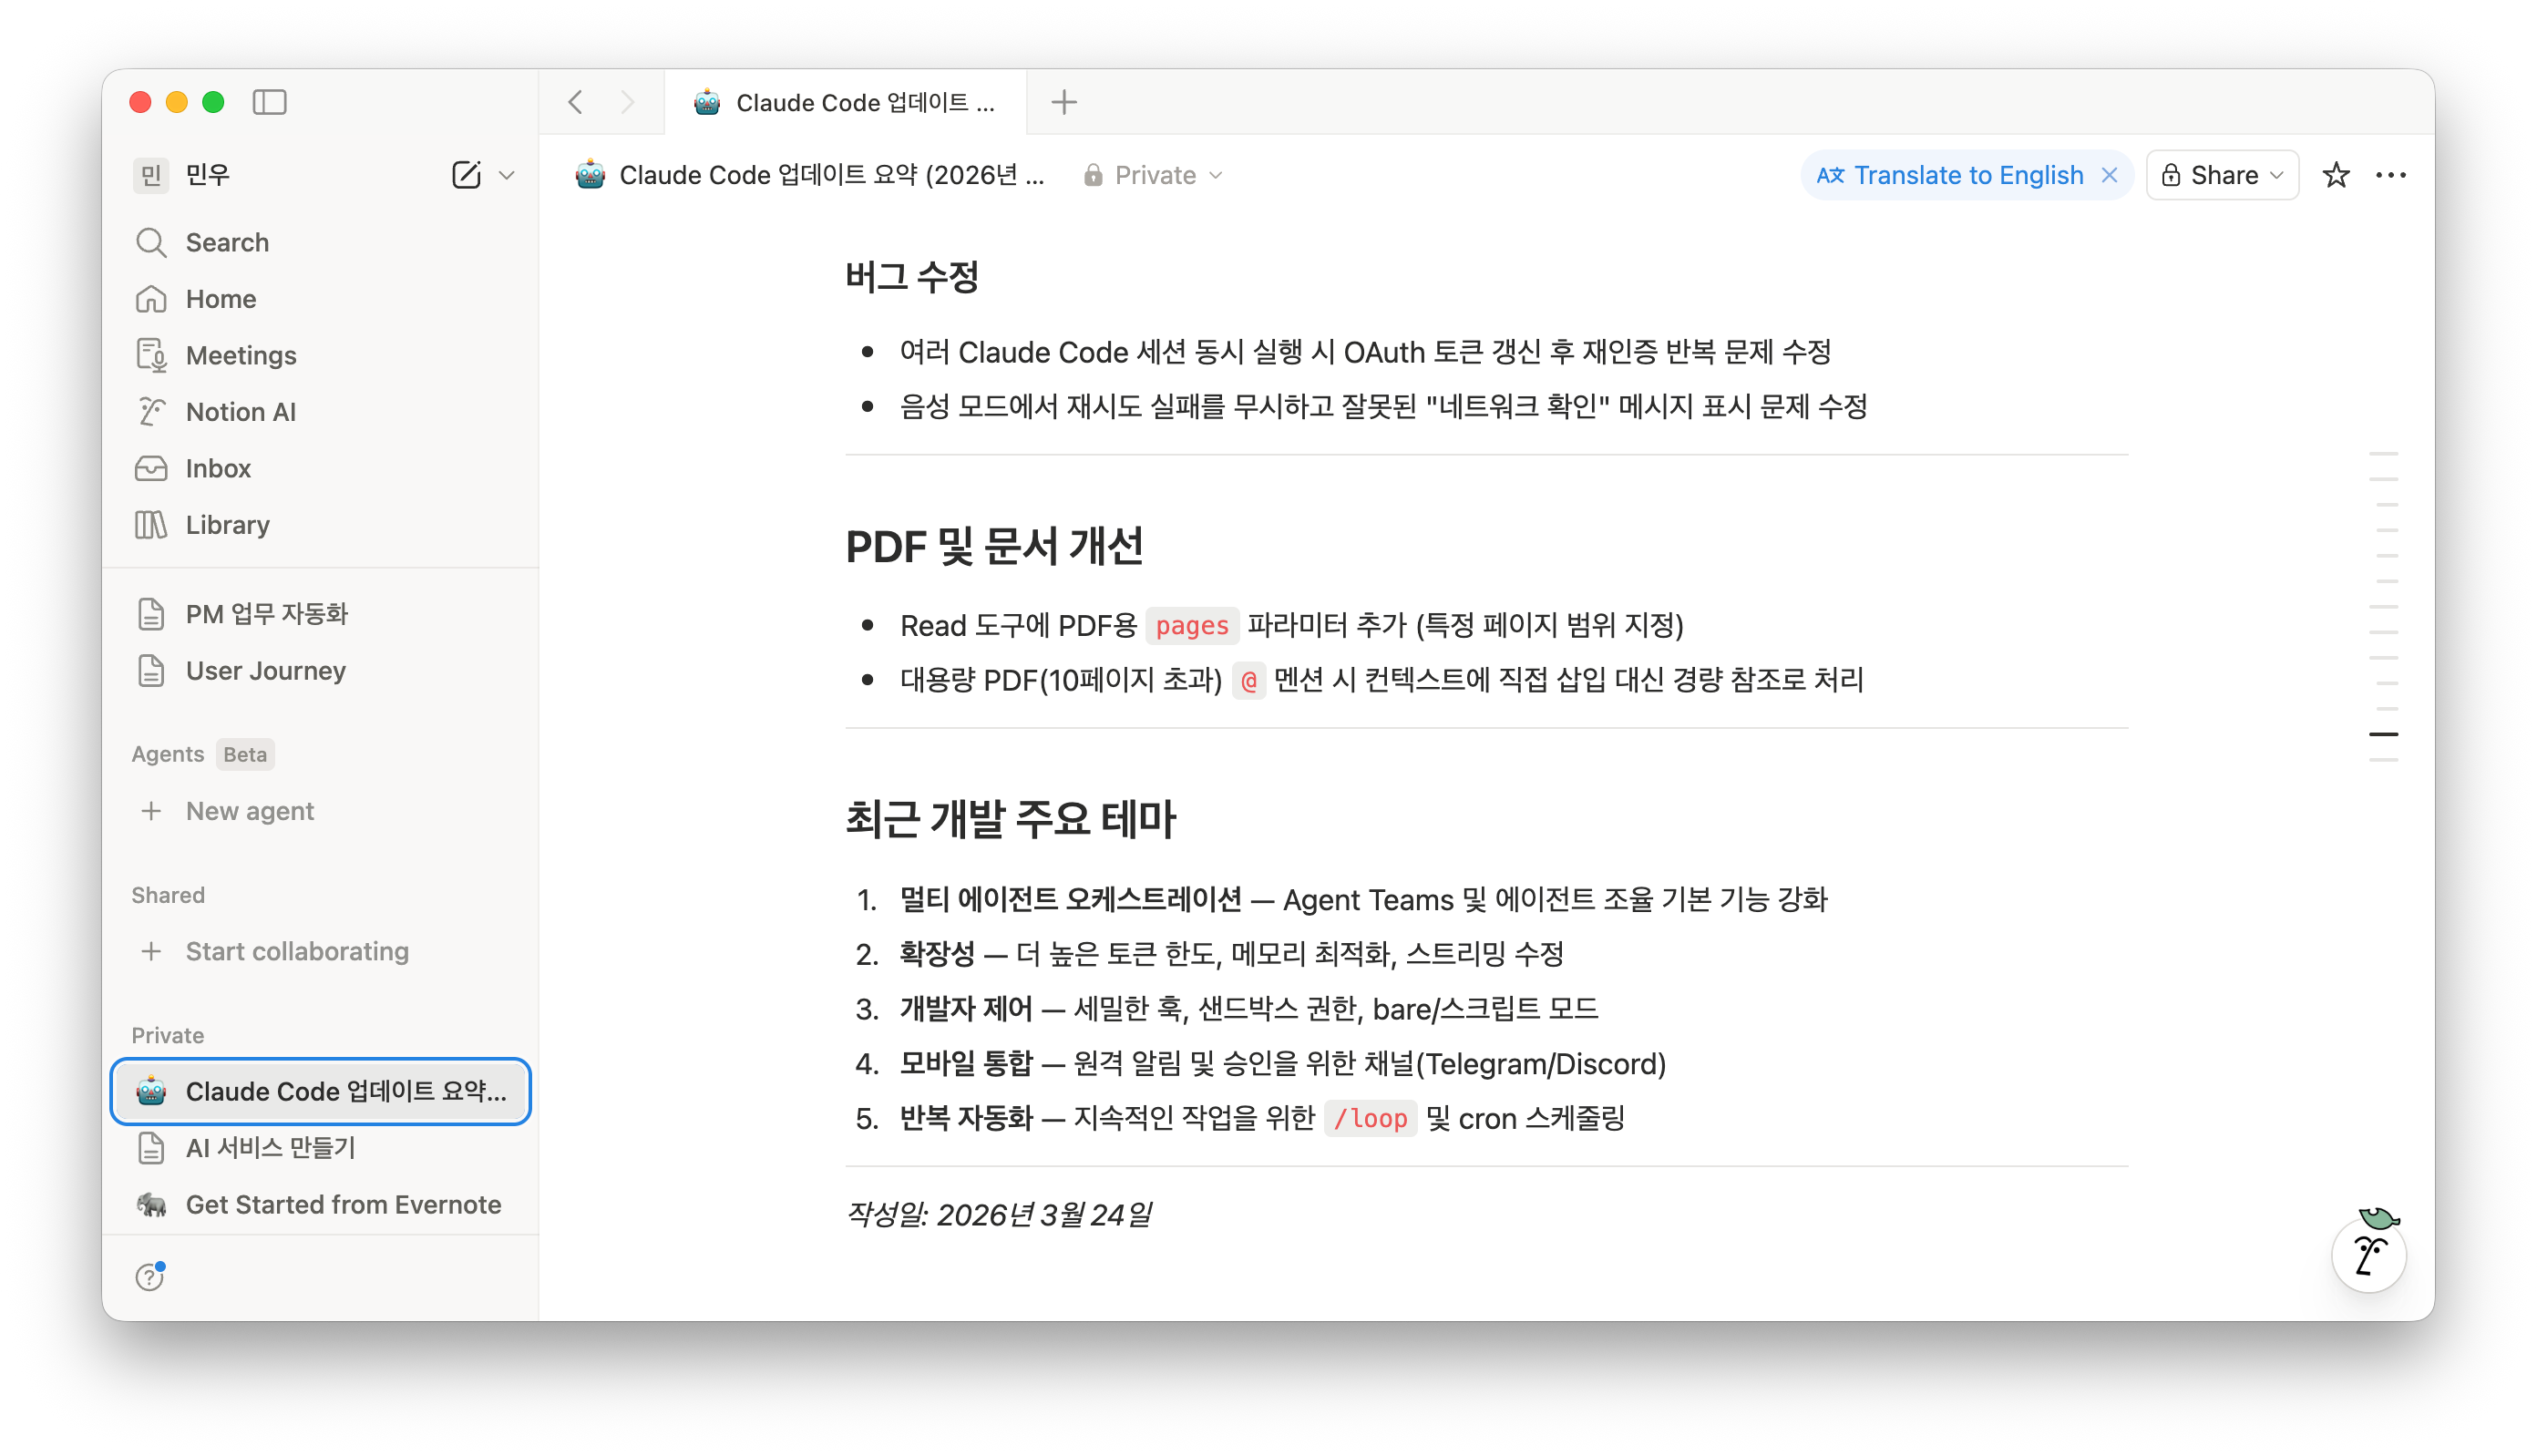Open Library in the sidebar

point(320,525)
